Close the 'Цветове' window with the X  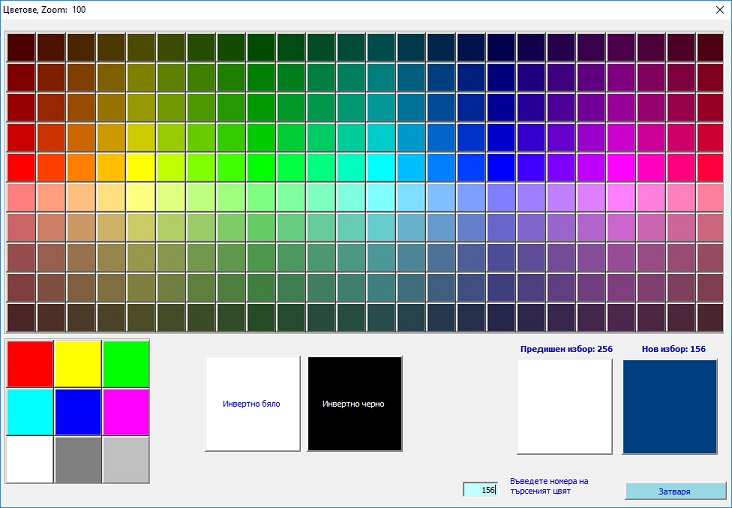pyautogui.click(x=719, y=9)
